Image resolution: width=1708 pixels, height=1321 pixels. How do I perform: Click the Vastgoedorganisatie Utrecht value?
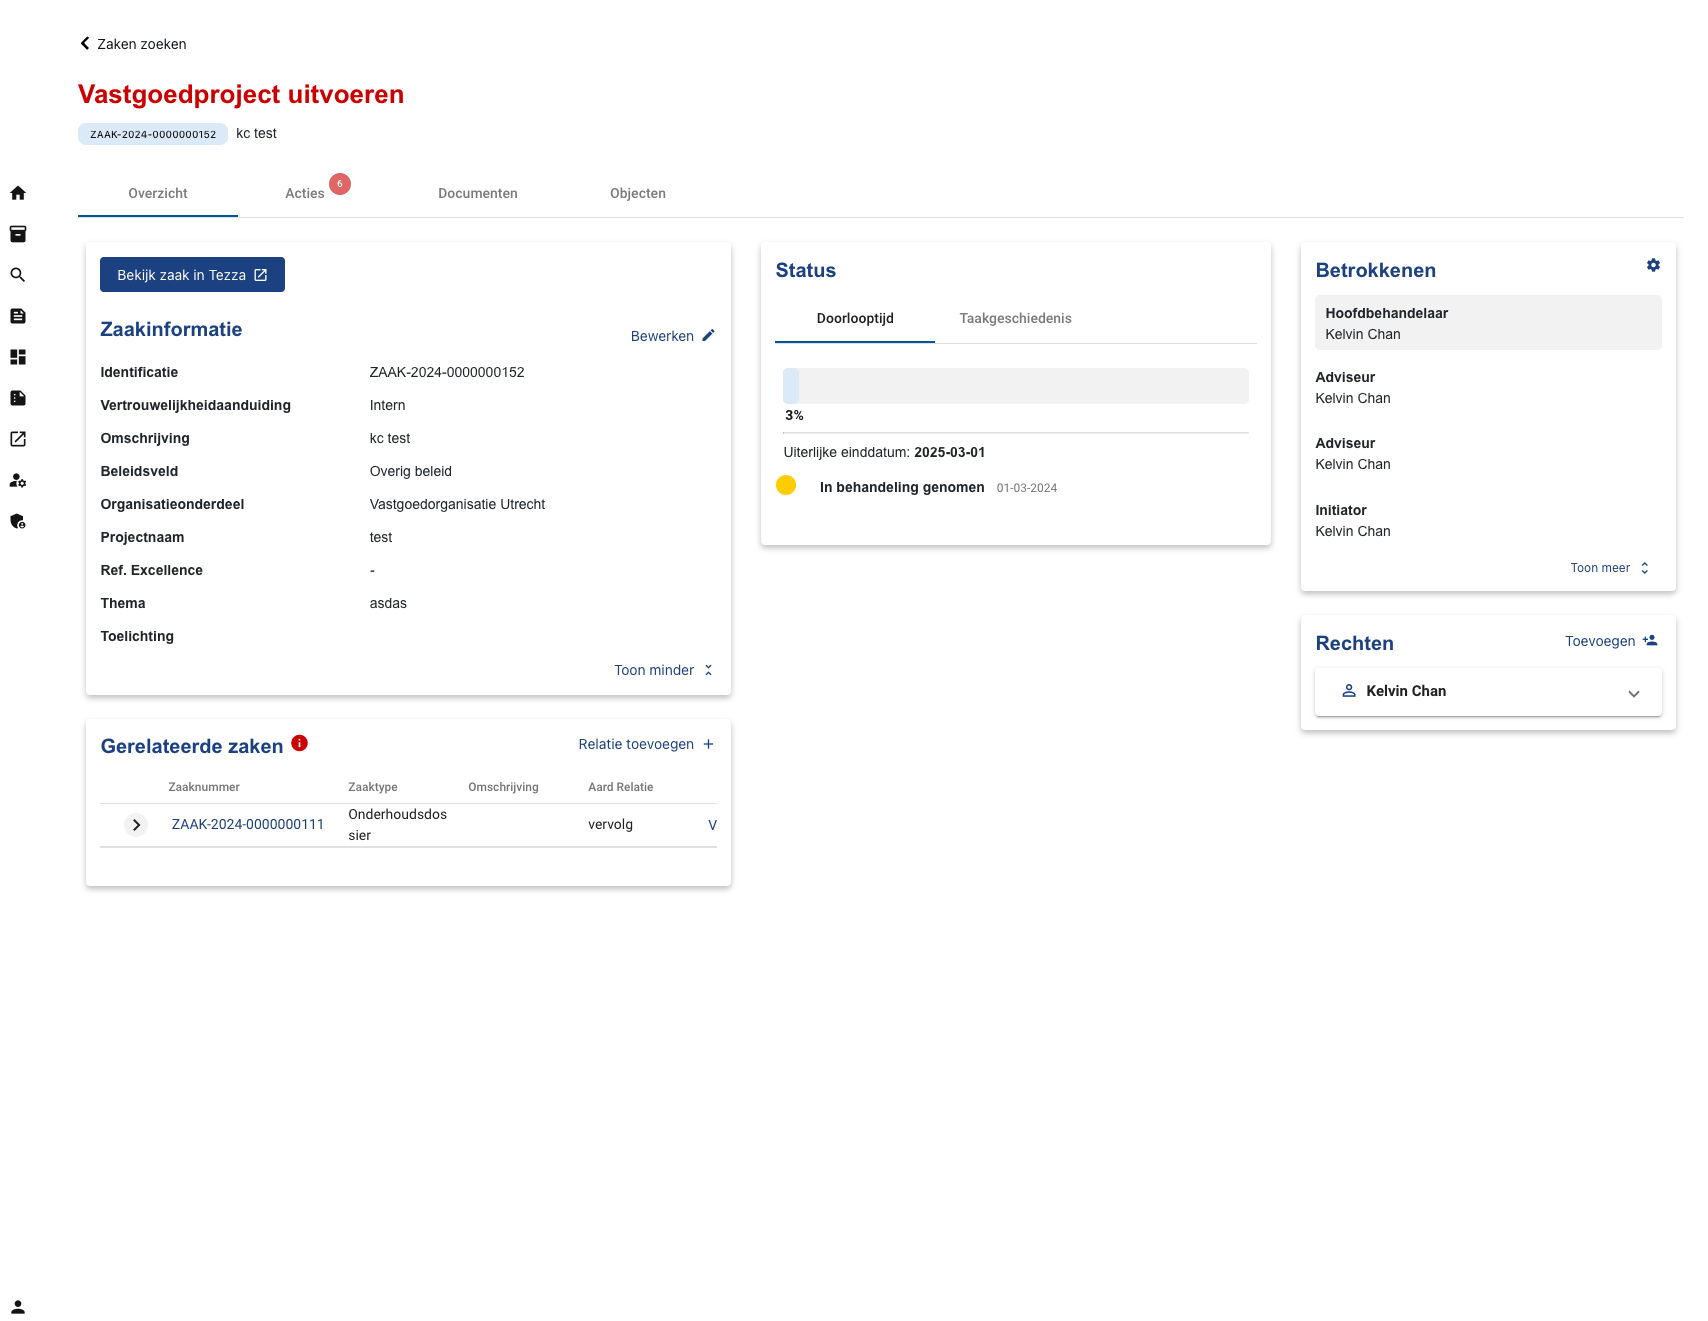[x=457, y=504]
